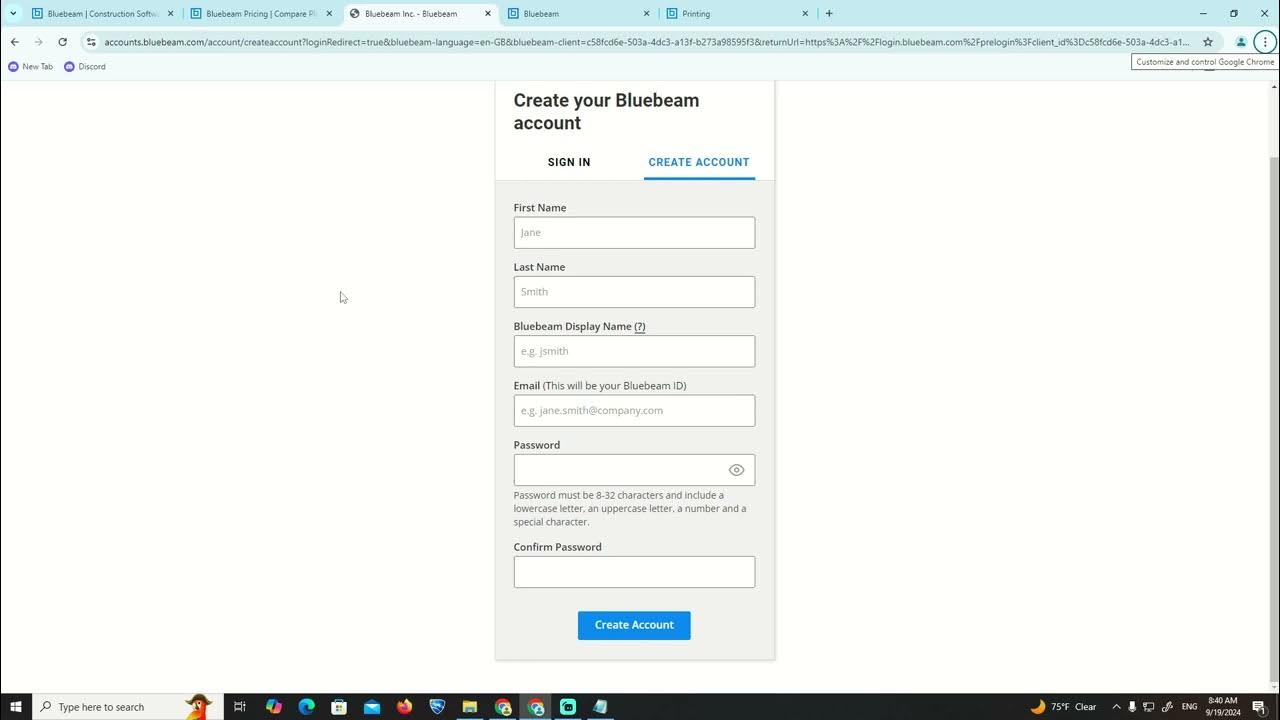Open the New Tab bookmark
This screenshot has height=720, width=1280.
(x=31, y=67)
